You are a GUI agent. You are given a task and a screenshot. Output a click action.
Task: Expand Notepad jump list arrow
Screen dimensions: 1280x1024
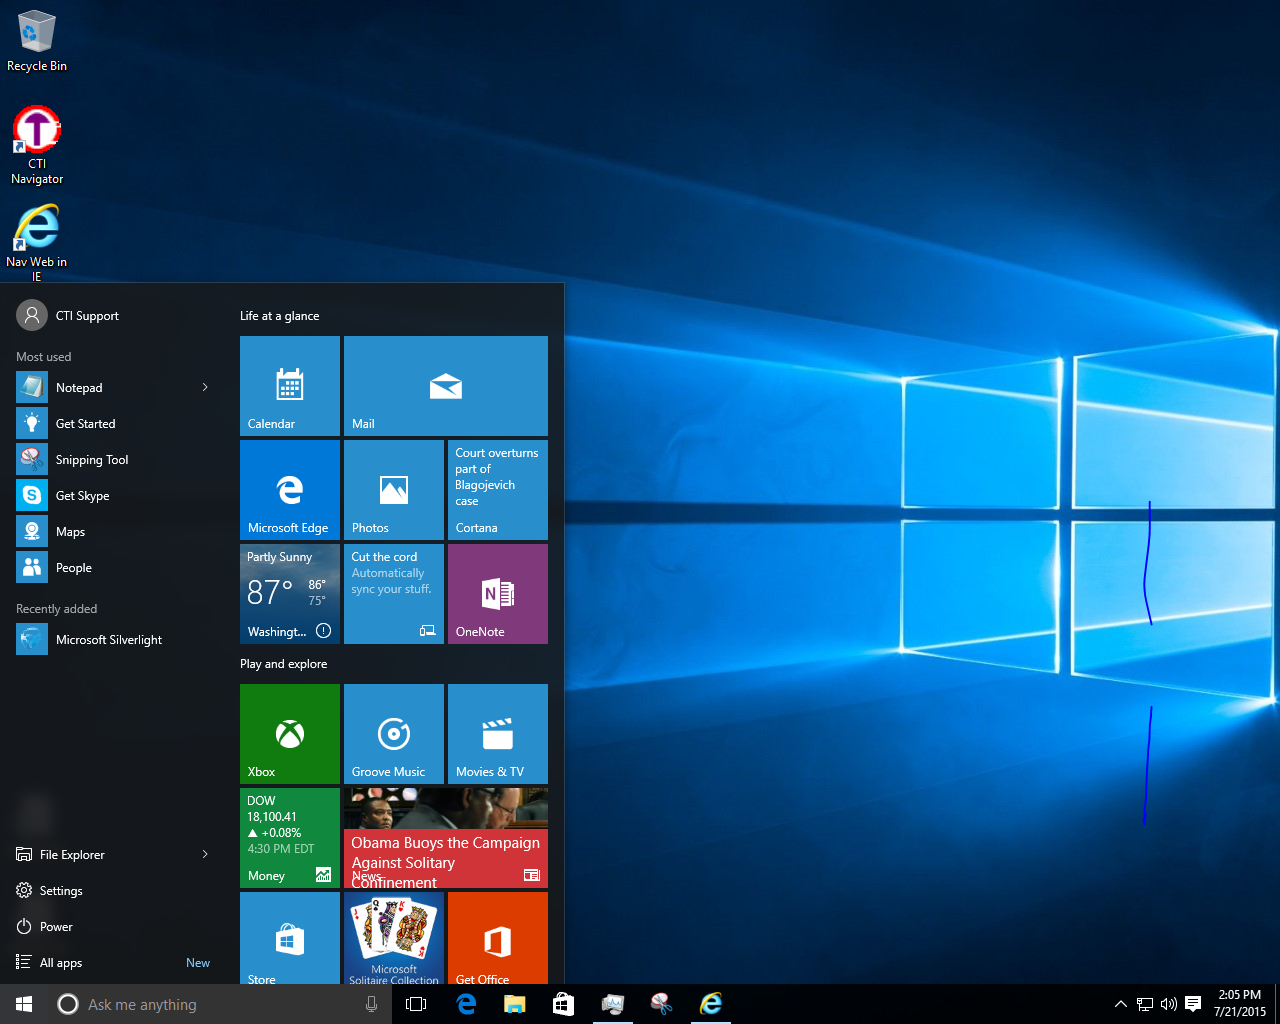coord(205,387)
